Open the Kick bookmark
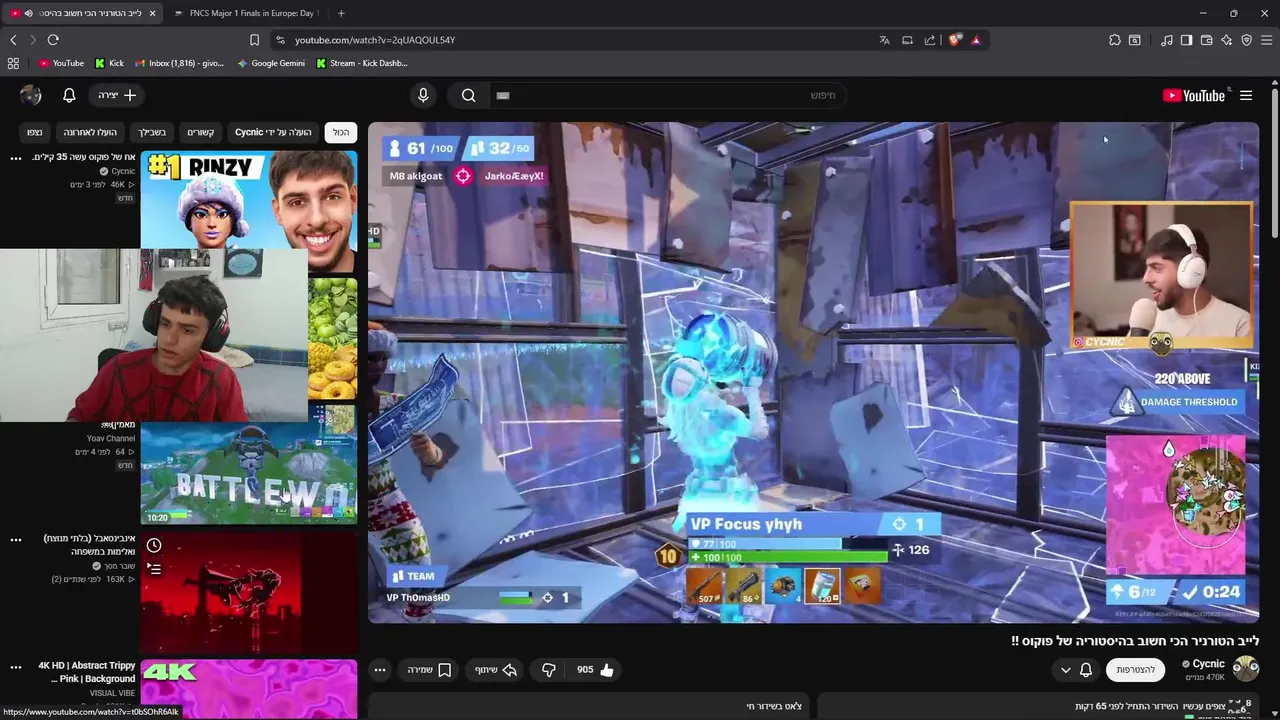The height and width of the screenshot is (720, 1280). point(110,63)
